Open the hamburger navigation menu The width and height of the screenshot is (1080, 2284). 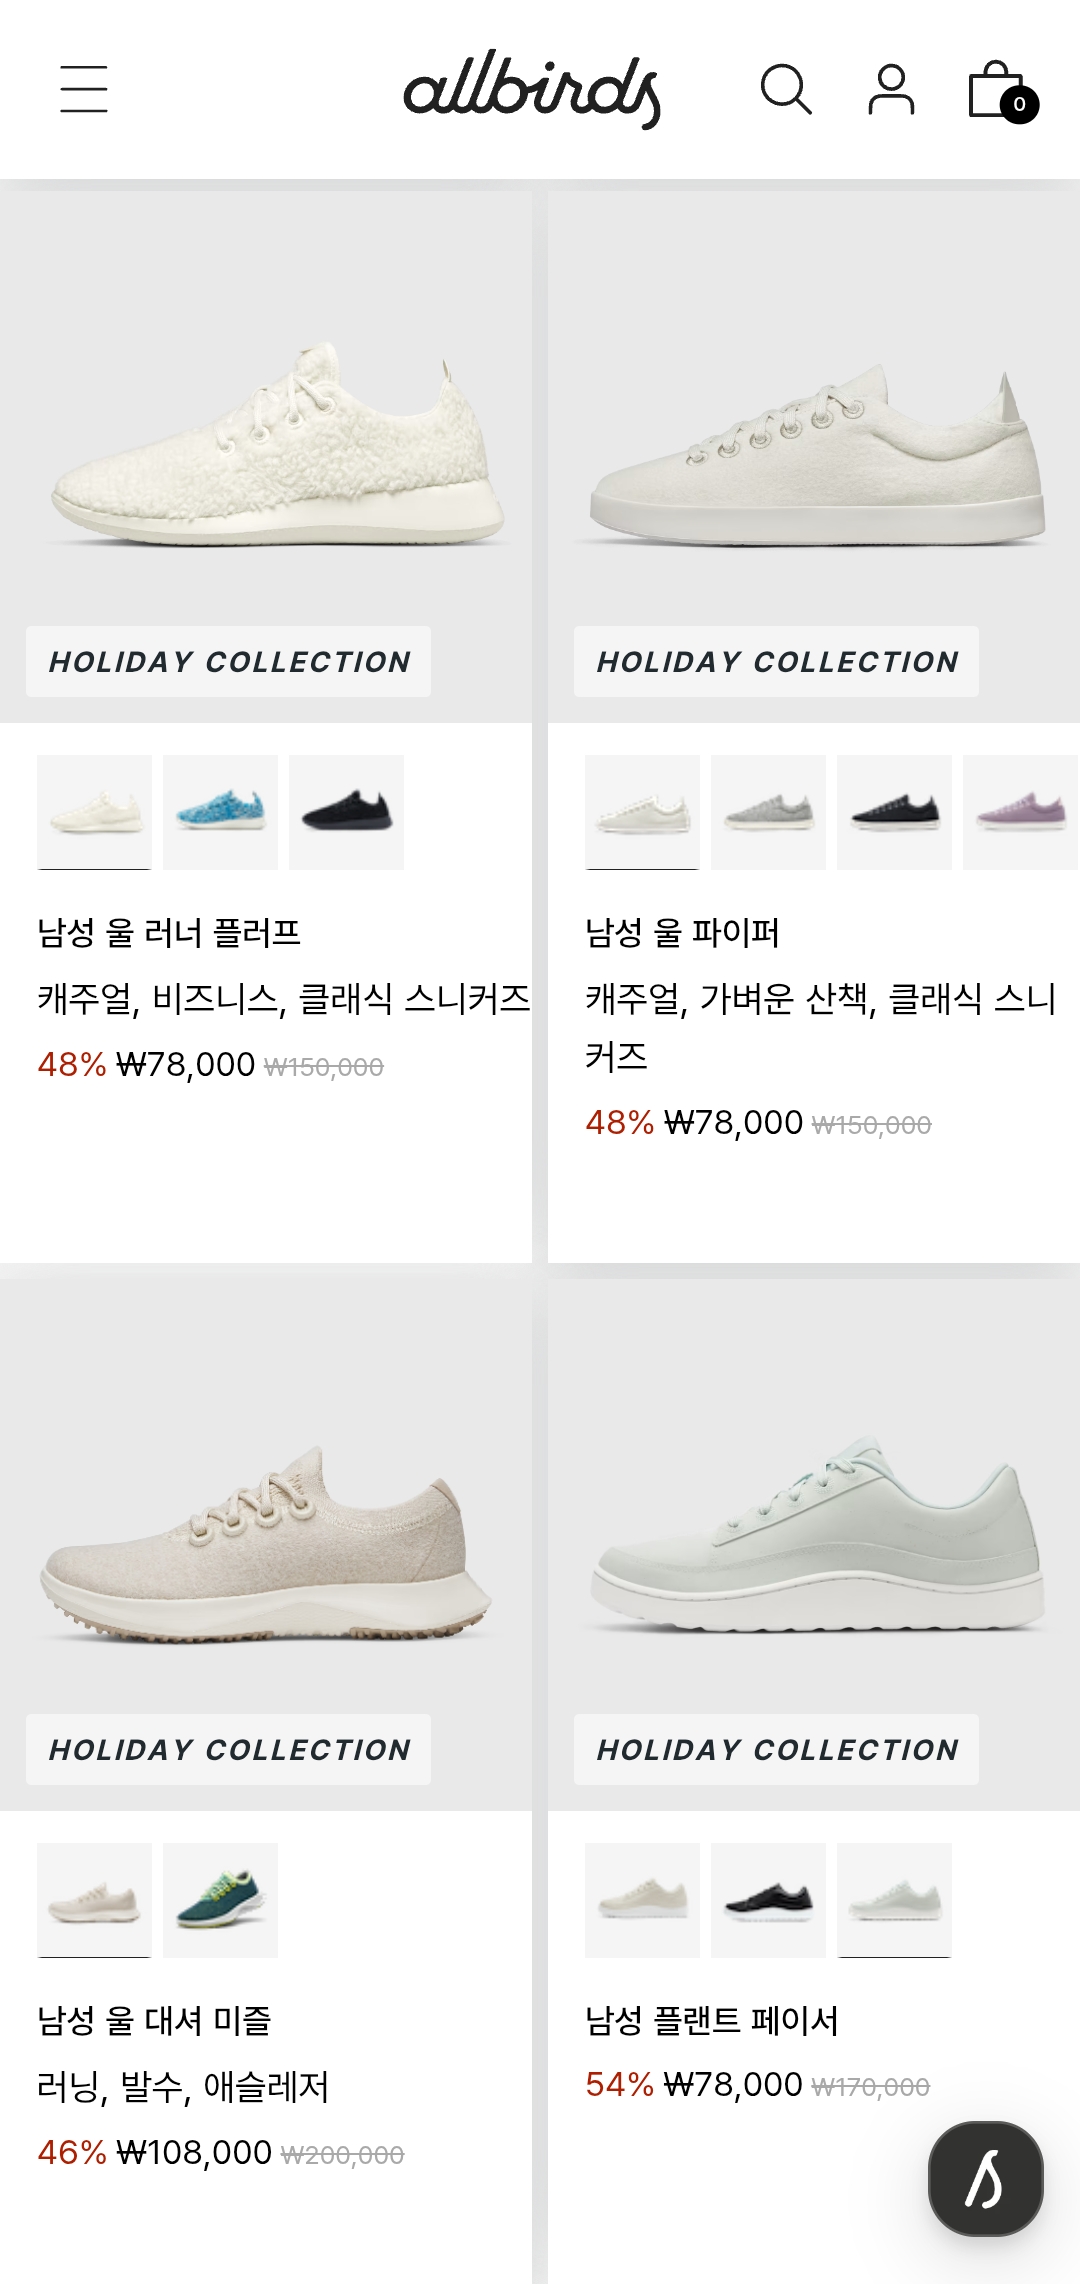[84, 89]
